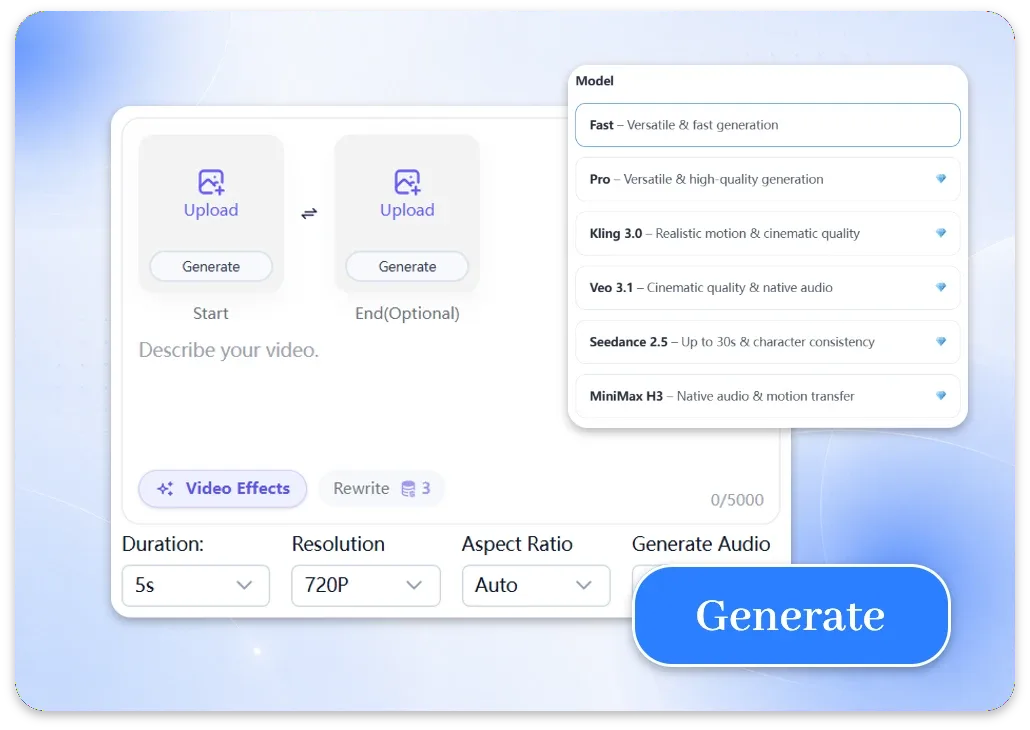Pick the MiniMax H3 model
Screen dimensions: 1030x730
tap(767, 396)
